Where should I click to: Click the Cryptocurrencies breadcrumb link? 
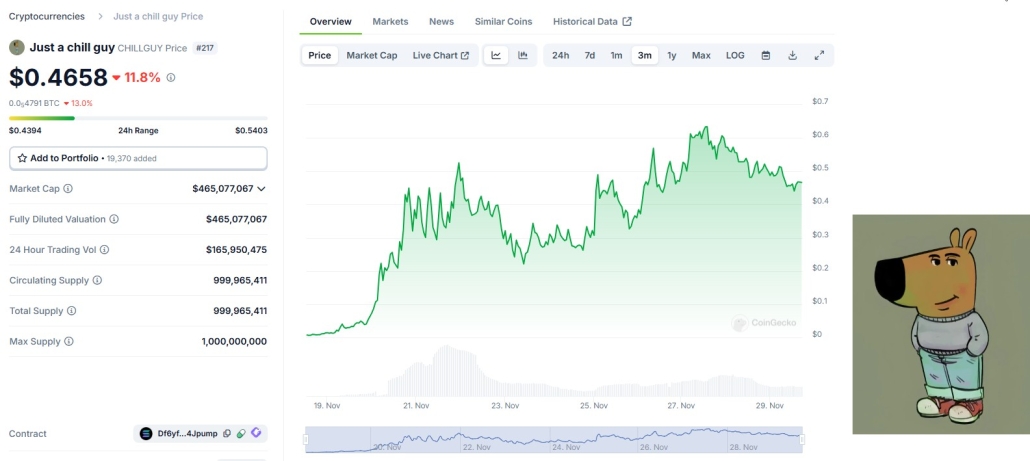click(46, 16)
